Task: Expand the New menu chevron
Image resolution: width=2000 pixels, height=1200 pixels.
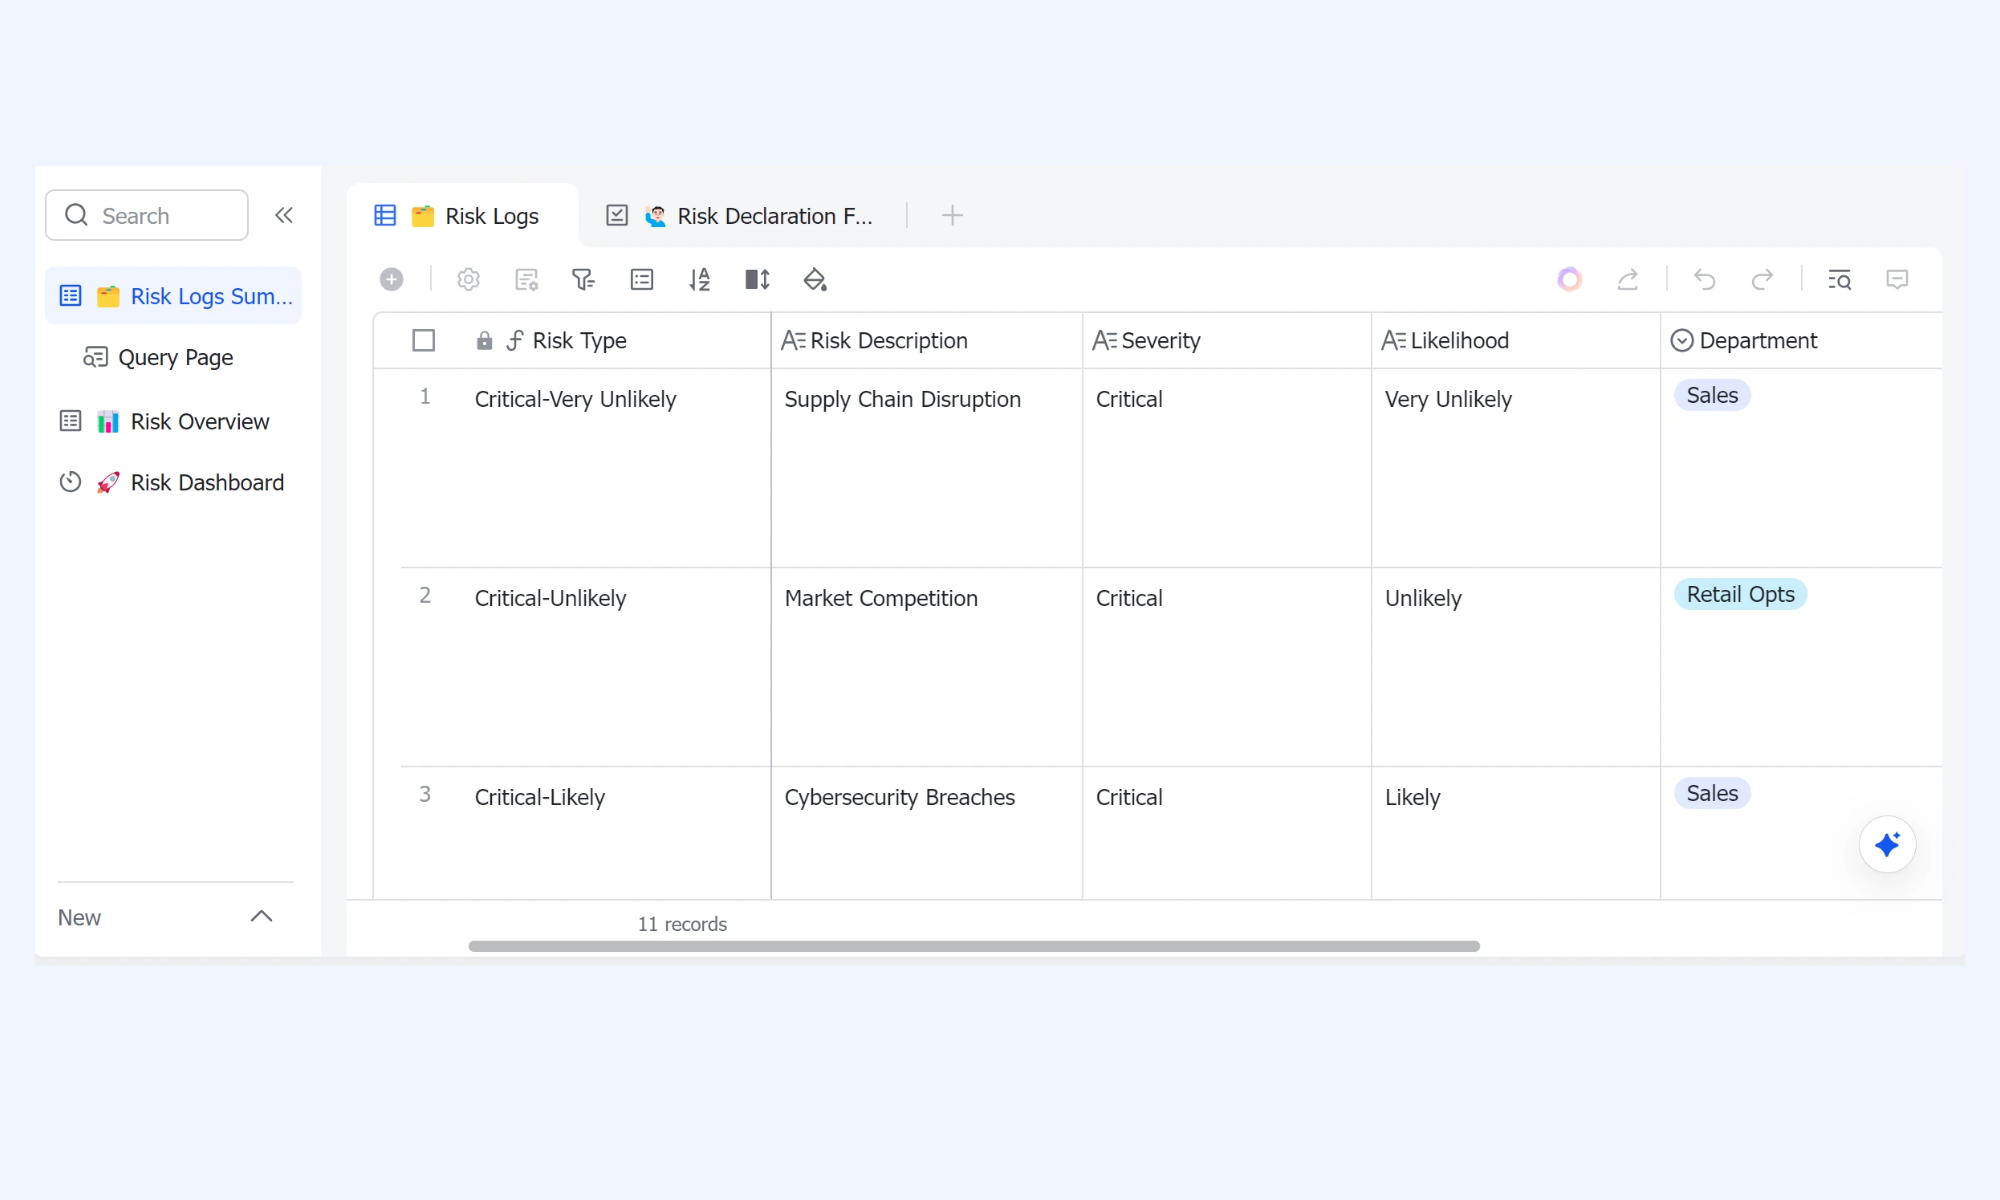Action: (261, 917)
